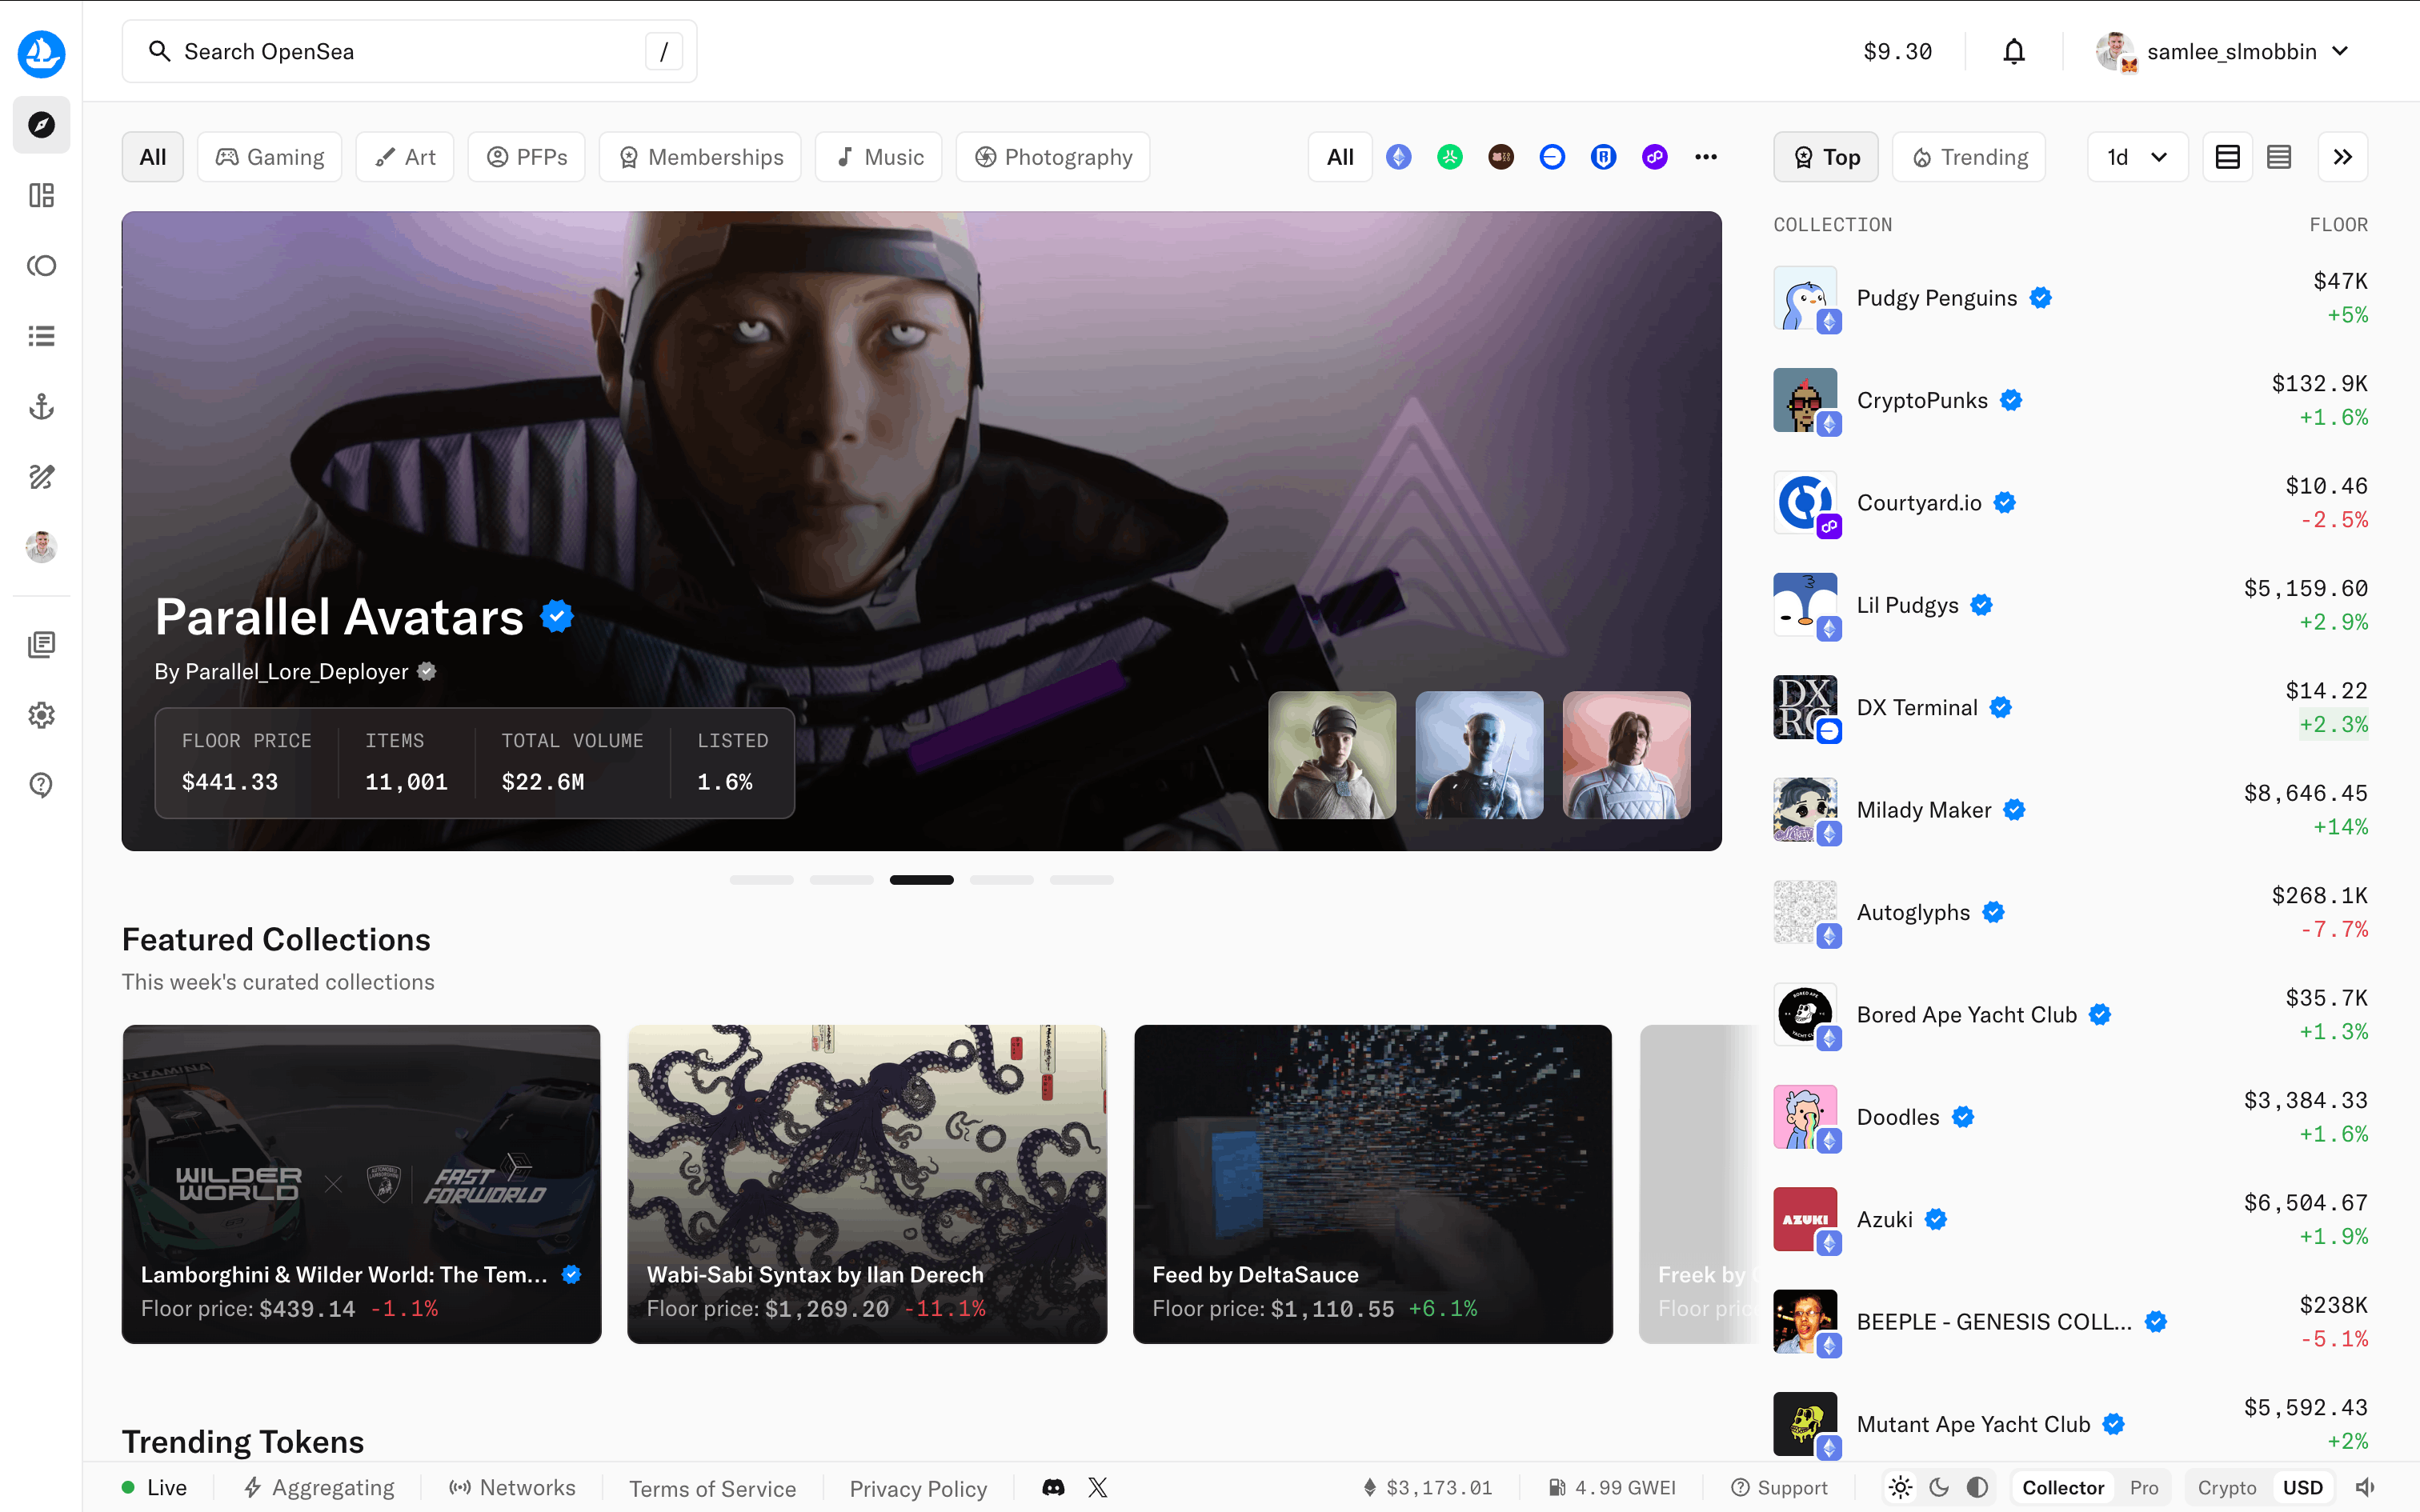Open Discord link in footer

(1053, 1487)
